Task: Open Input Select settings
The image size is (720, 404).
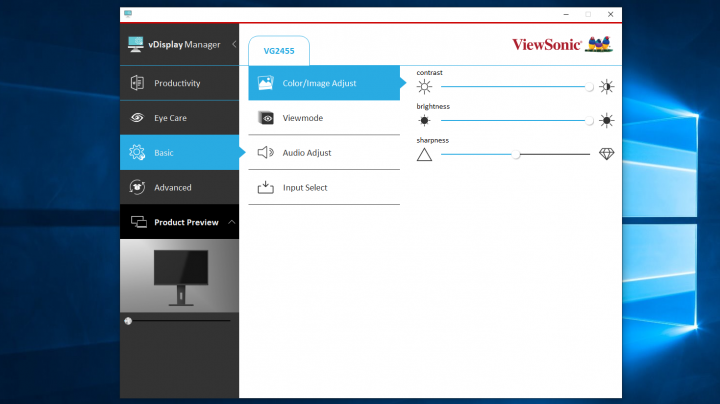Action: (324, 187)
